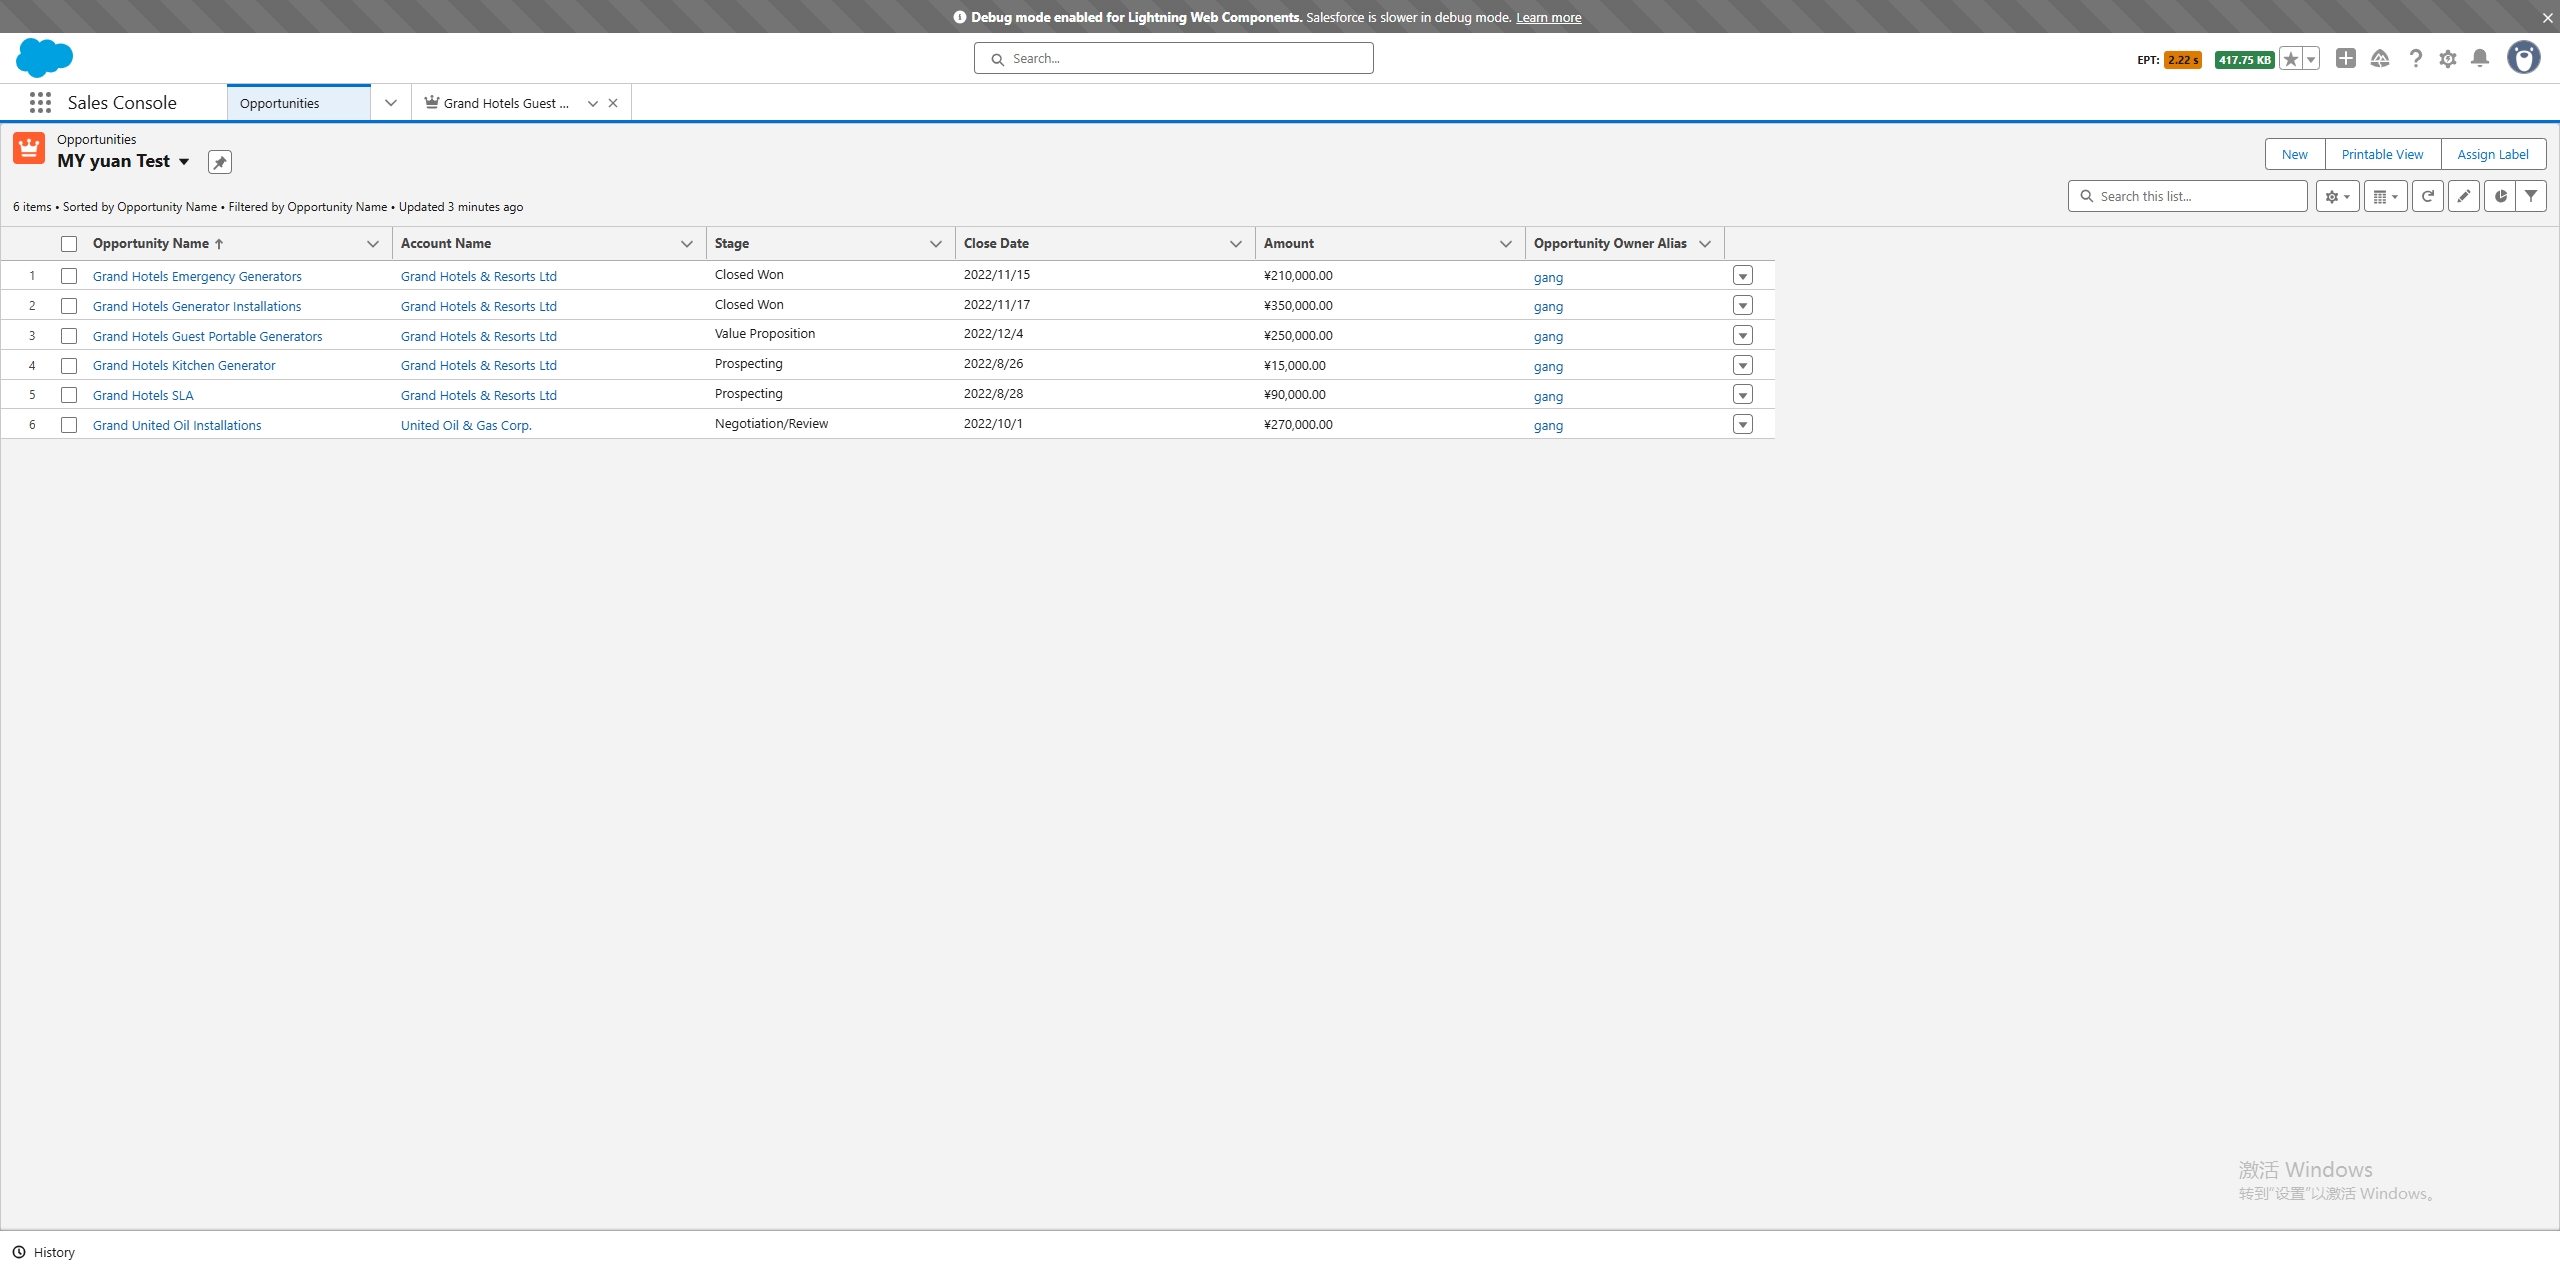Click the pencil edit list icon

[2463, 197]
